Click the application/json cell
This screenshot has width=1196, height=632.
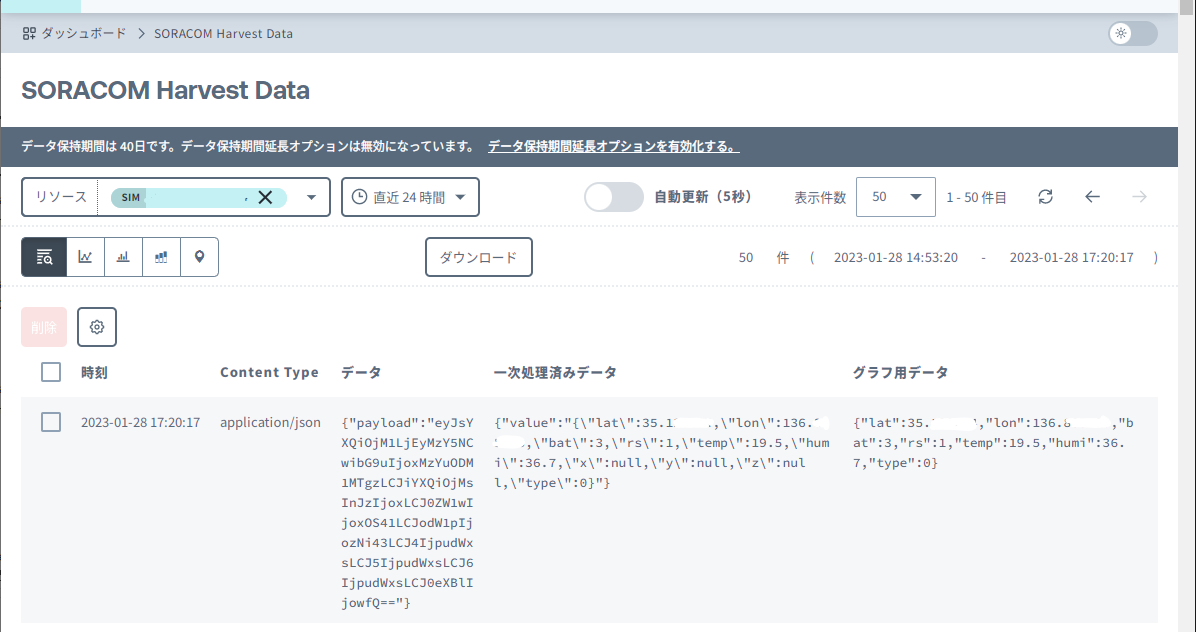tap(271, 422)
